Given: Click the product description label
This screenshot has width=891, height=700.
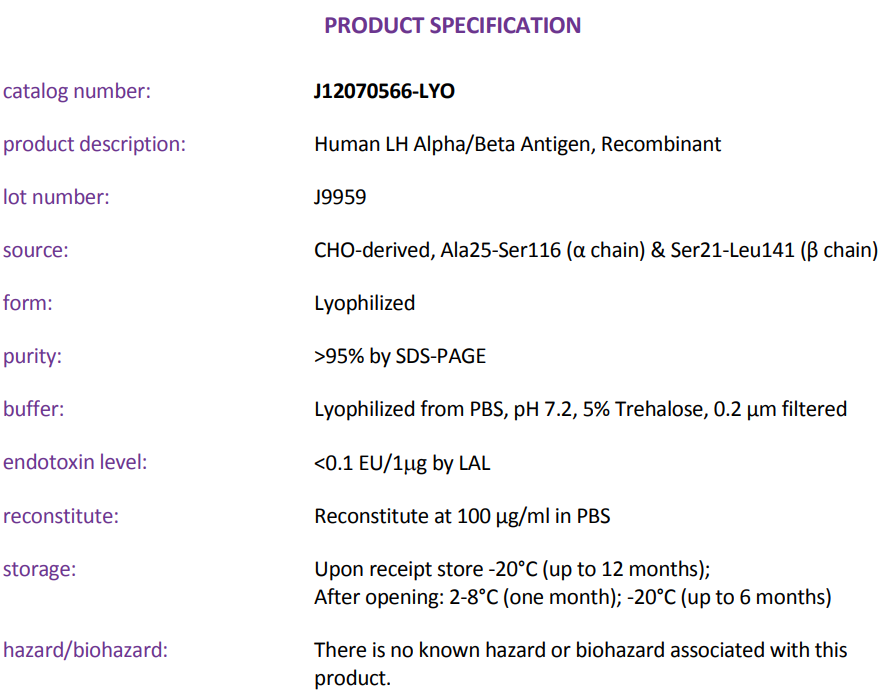Looking at the screenshot, I should tap(94, 144).
